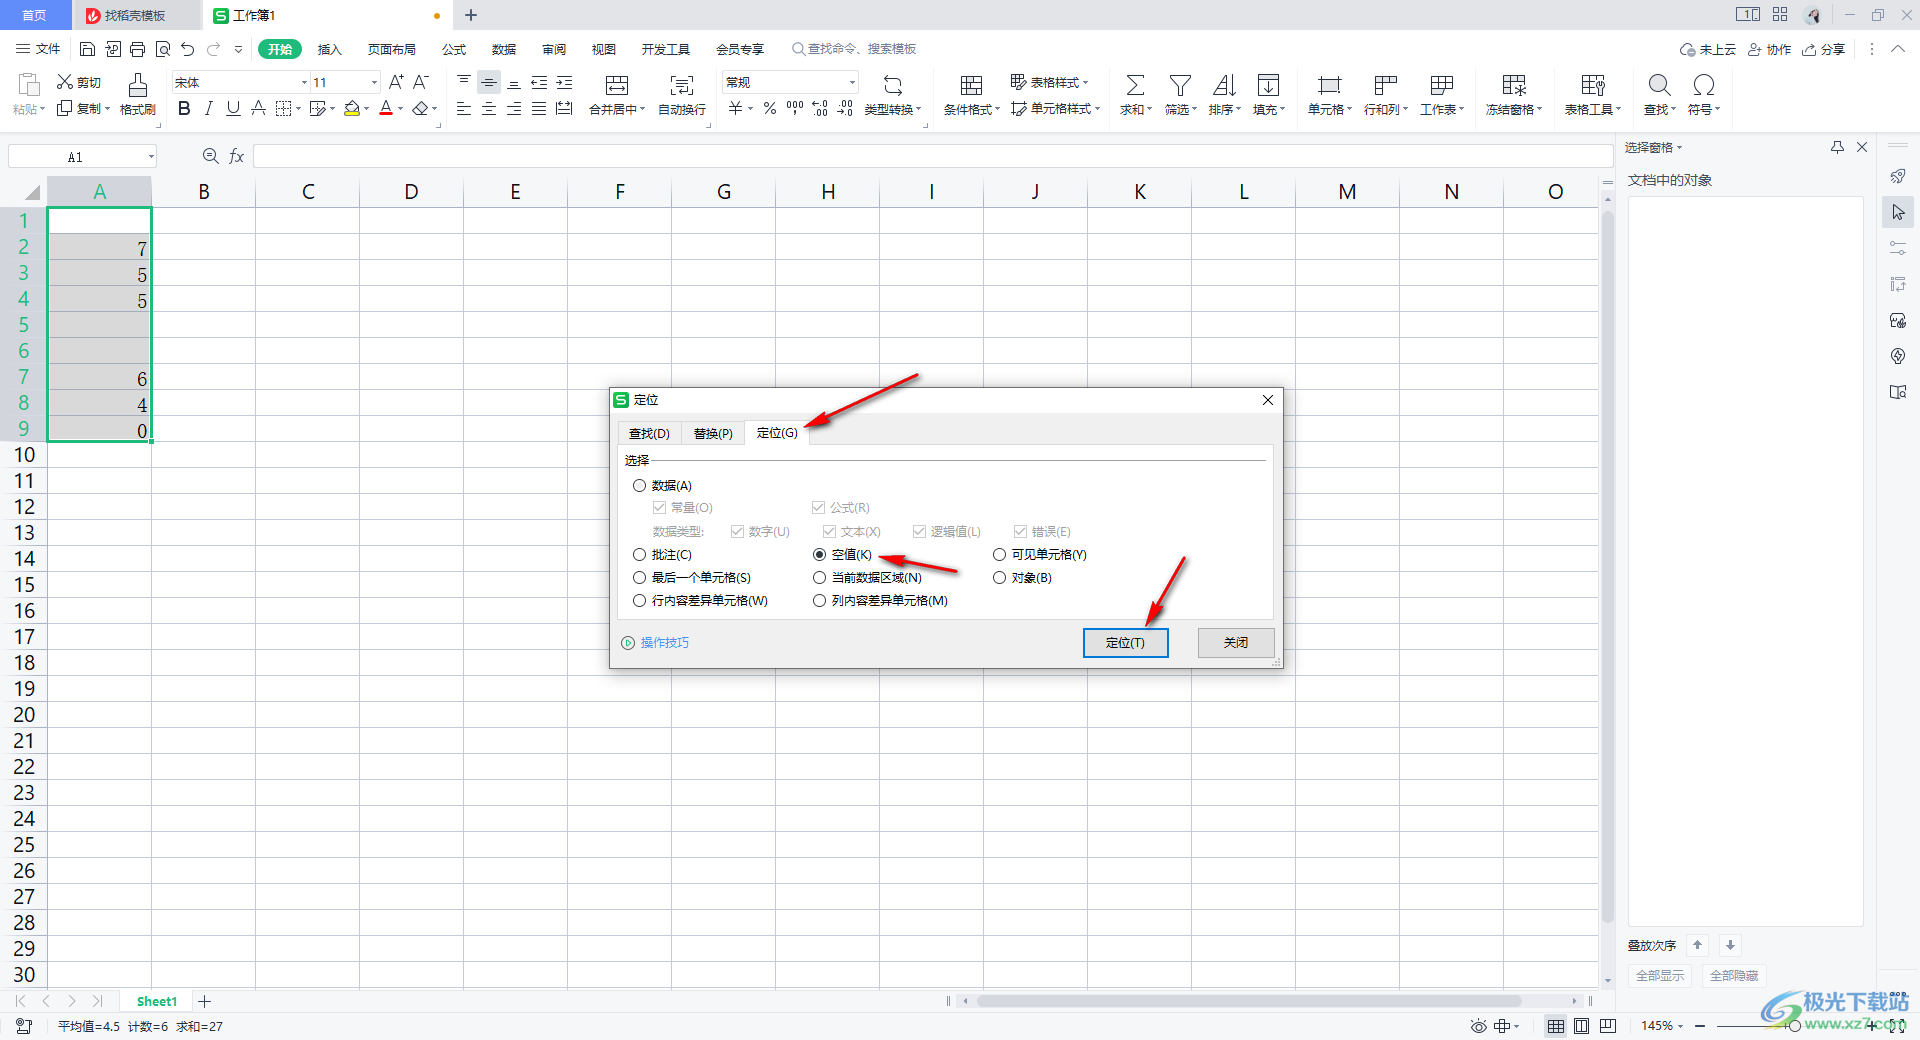
Task: Open the 文件 menu
Action: click(38, 49)
